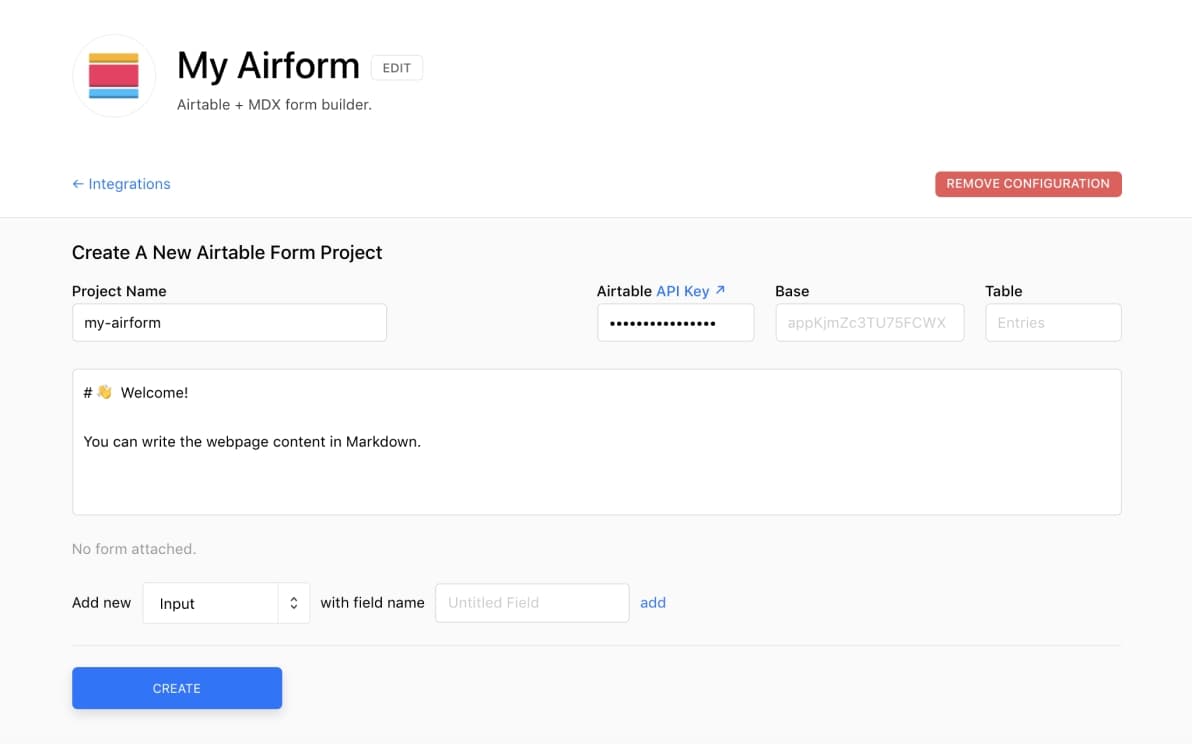Click into the Base ID input field

[869, 323]
